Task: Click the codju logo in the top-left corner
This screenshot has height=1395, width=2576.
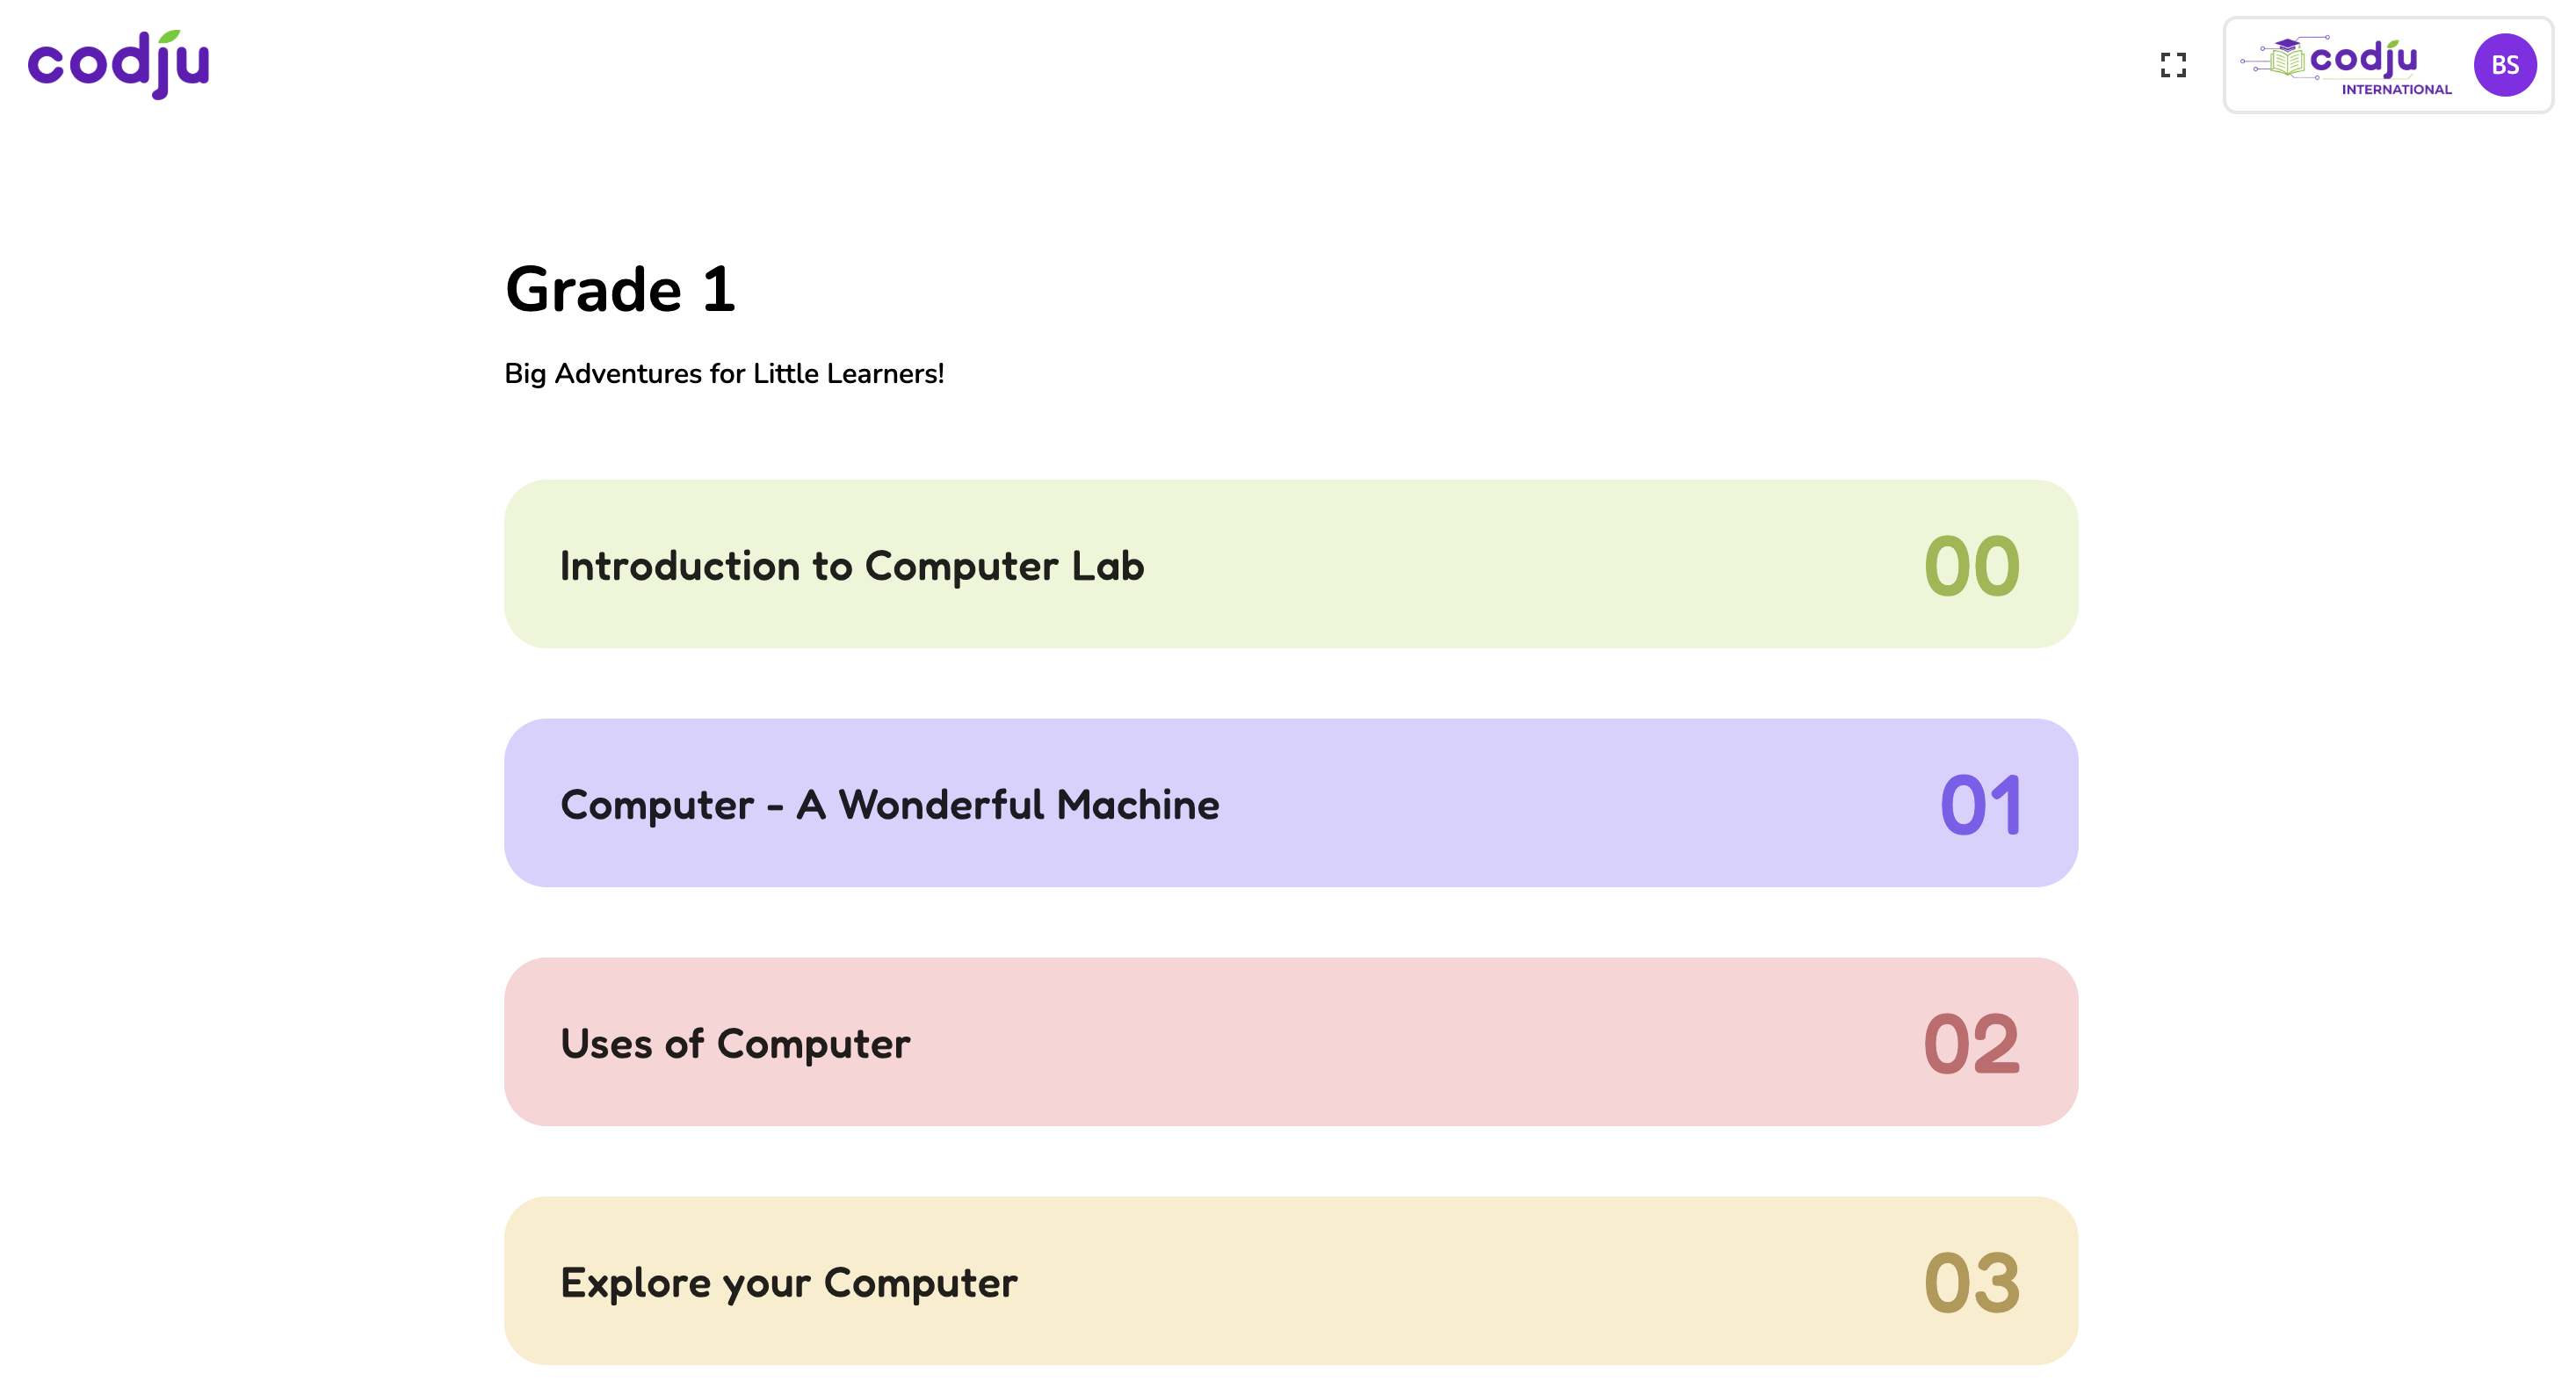Action: tap(119, 64)
